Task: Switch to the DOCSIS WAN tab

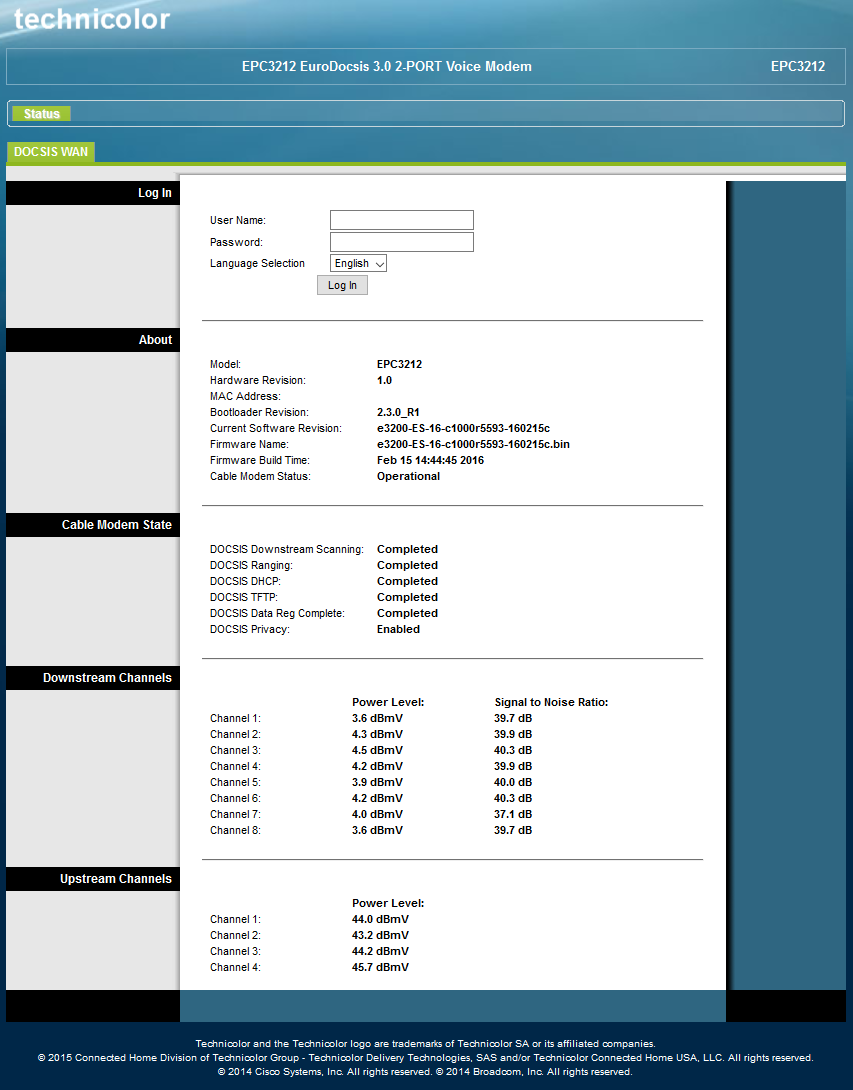Action: (x=51, y=152)
